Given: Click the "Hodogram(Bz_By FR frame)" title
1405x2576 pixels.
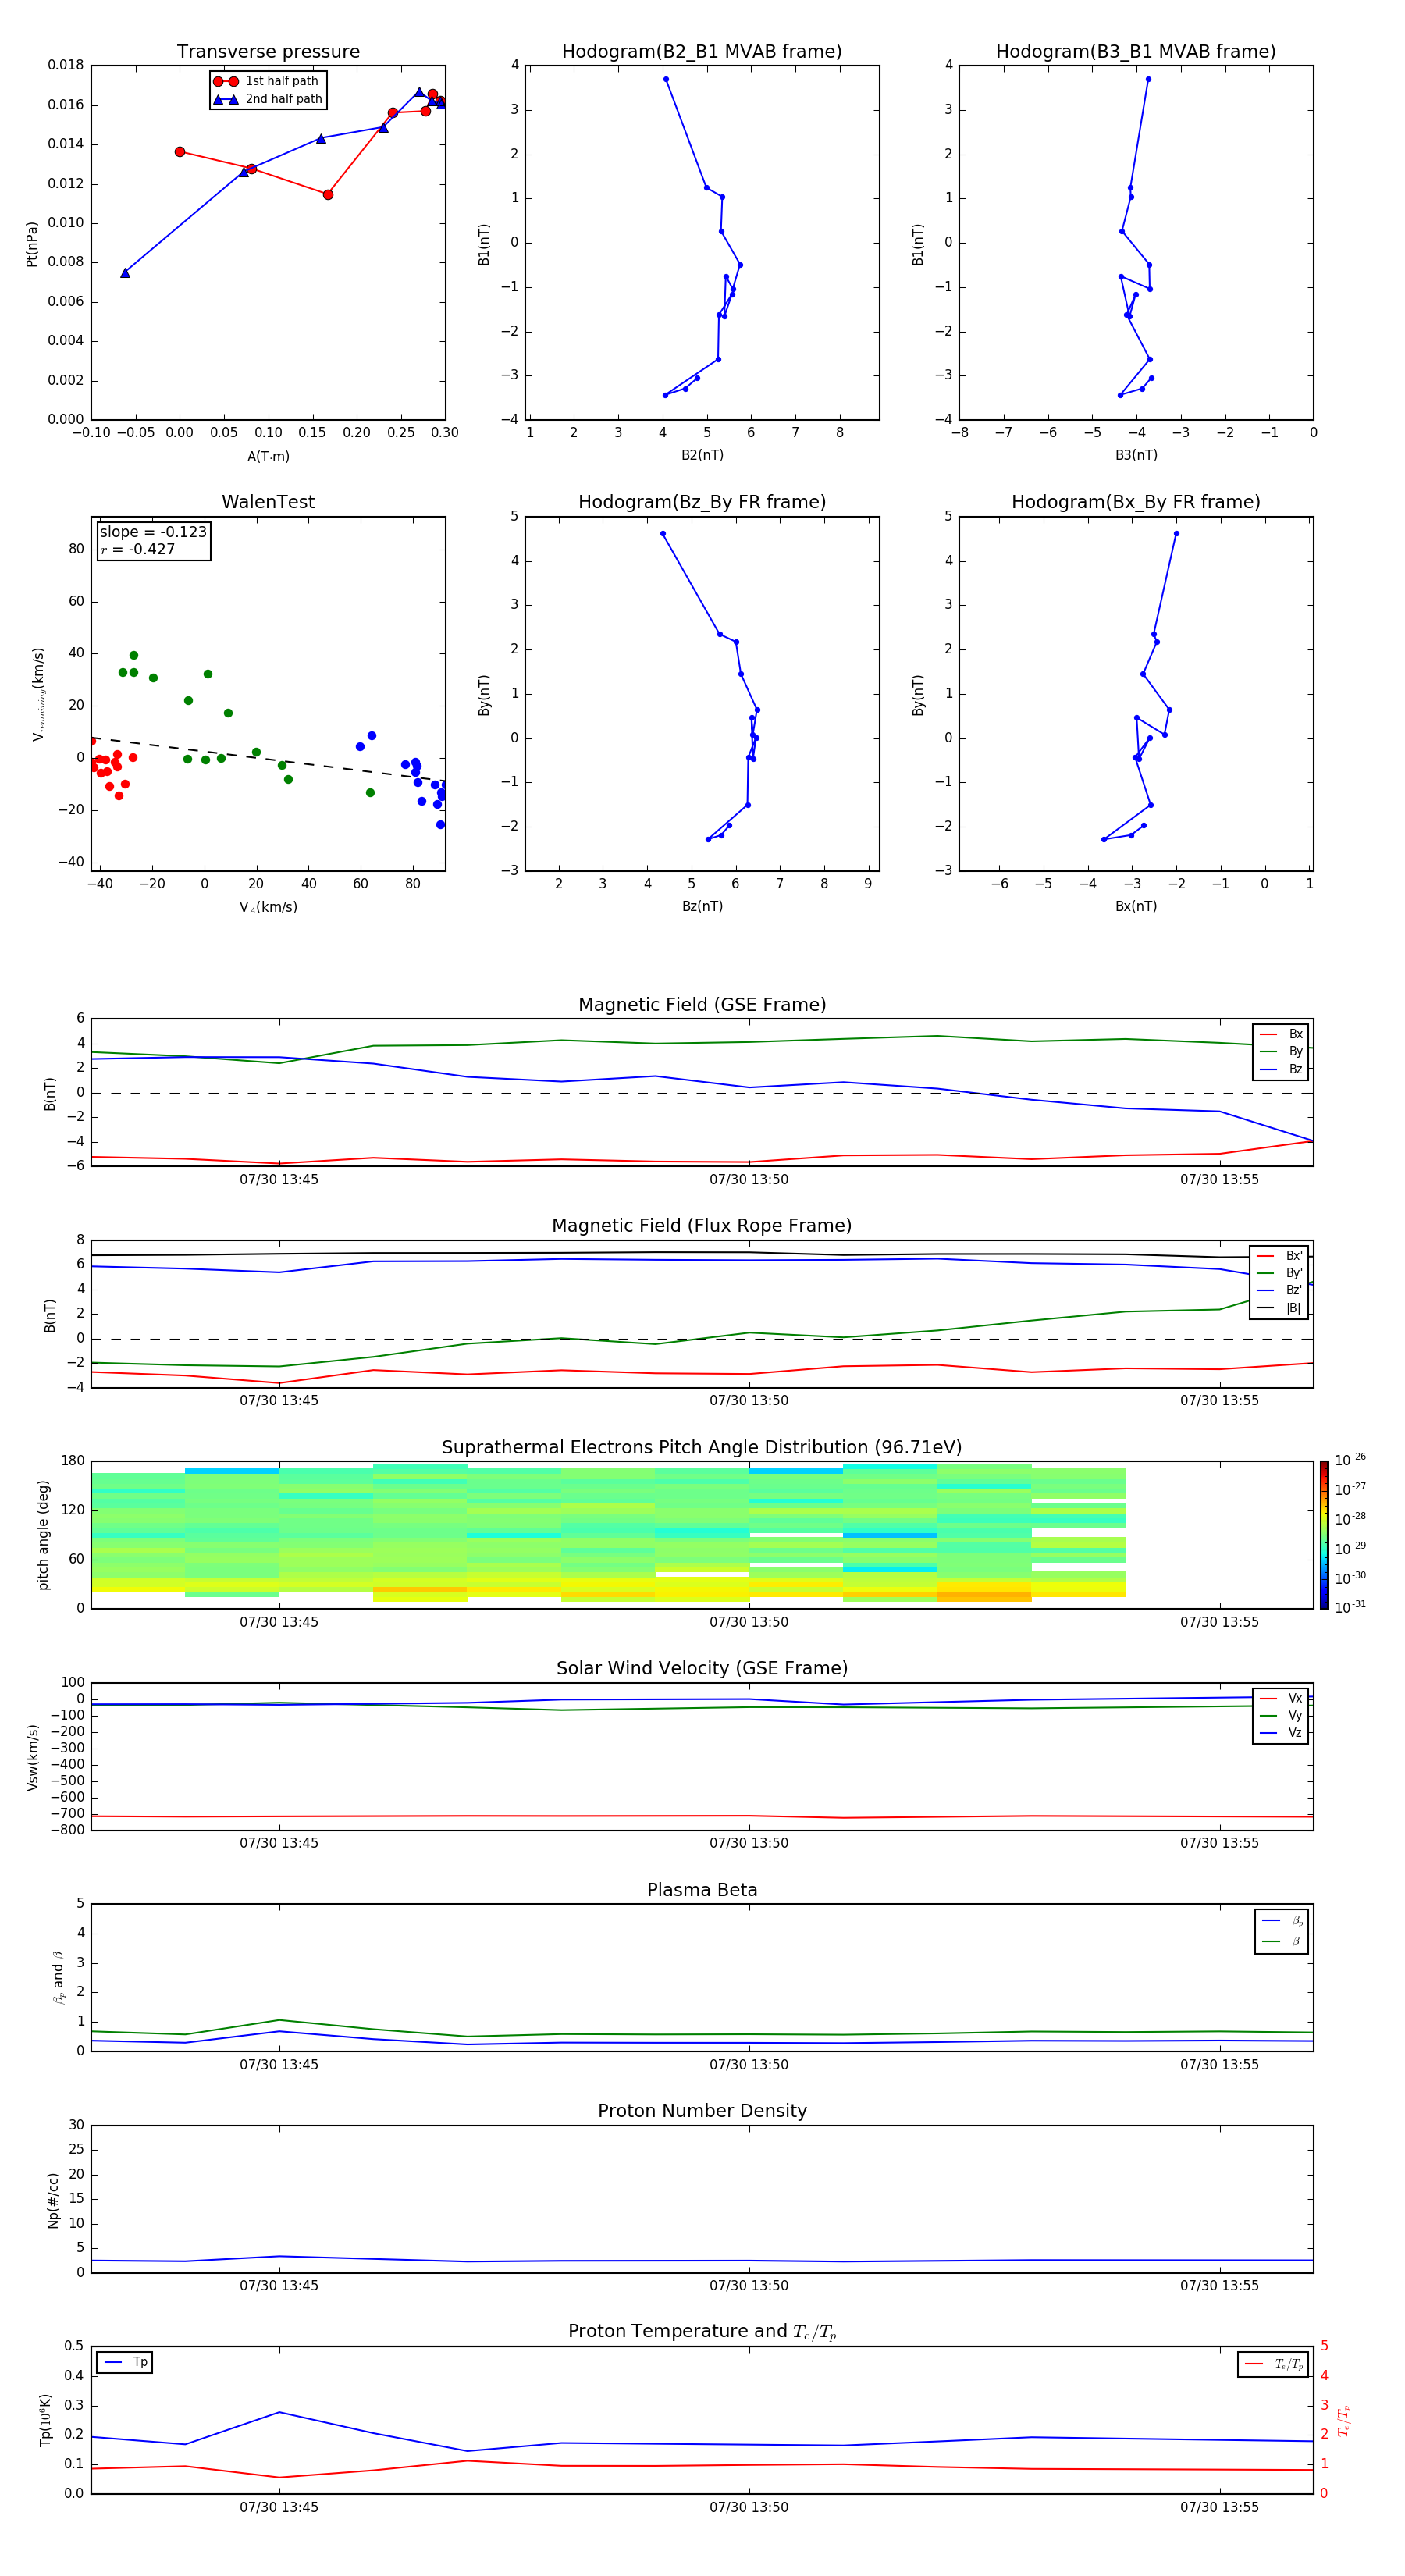Looking at the screenshot, I should (702, 502).
